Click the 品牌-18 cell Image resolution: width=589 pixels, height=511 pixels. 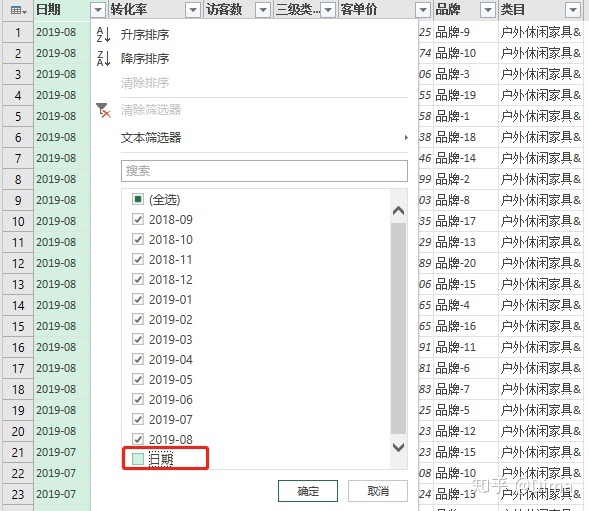click(465, 137)
